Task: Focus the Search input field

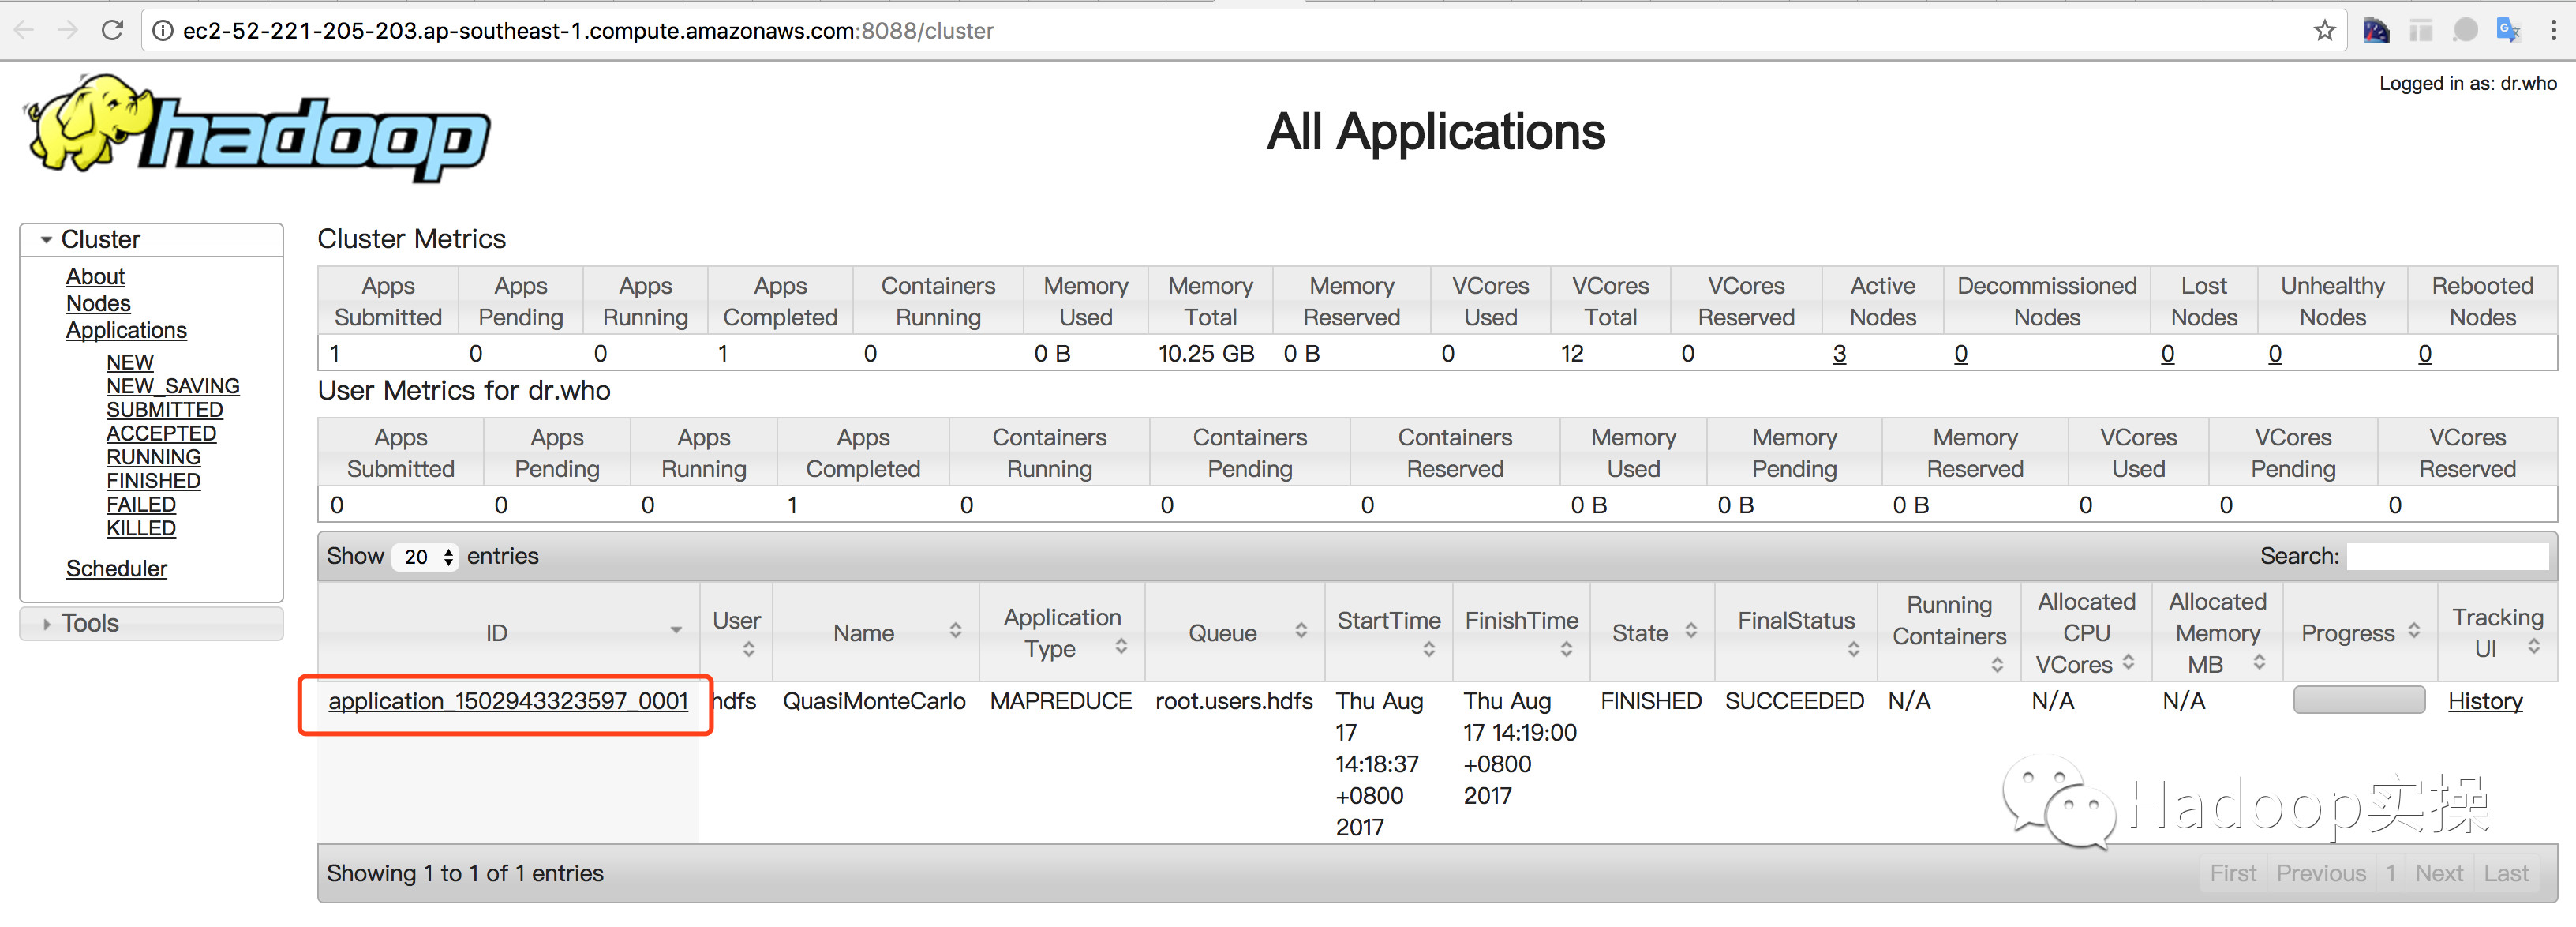Action: pyautogui.click(x=2447, y=556)
